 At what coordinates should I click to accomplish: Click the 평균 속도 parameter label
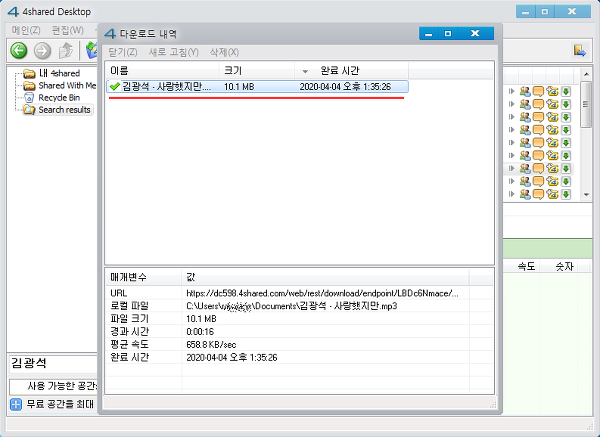[129, 344]
